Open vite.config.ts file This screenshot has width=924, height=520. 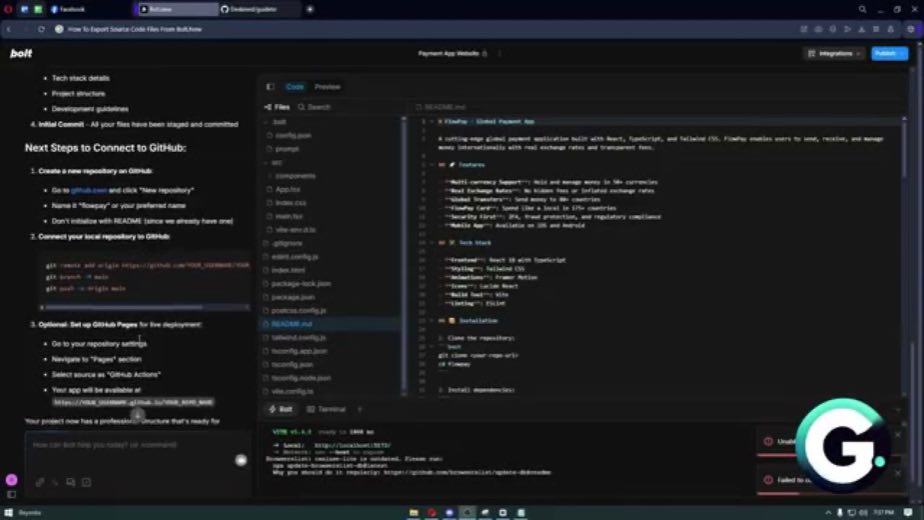(x=292, y=391)
